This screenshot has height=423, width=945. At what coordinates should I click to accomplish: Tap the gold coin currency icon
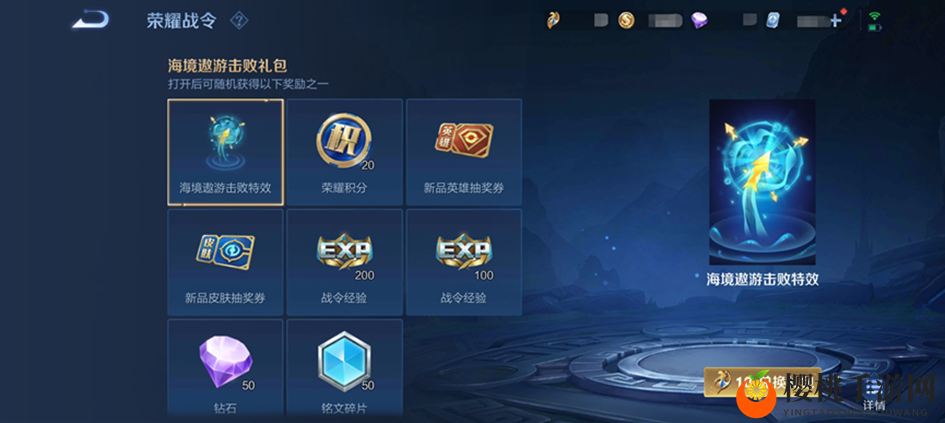pos(626,21)
